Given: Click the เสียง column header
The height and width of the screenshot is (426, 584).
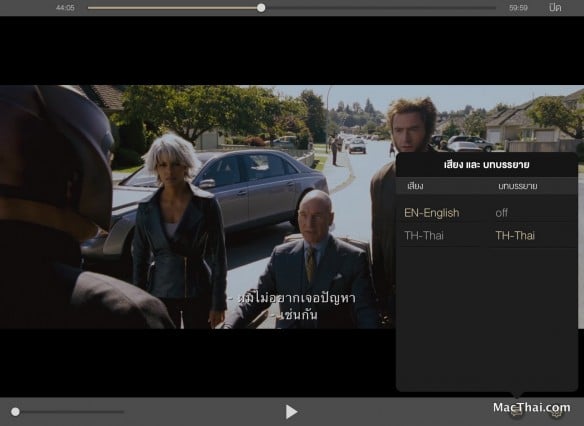Looking at the screenshot, I should [415, 186].
